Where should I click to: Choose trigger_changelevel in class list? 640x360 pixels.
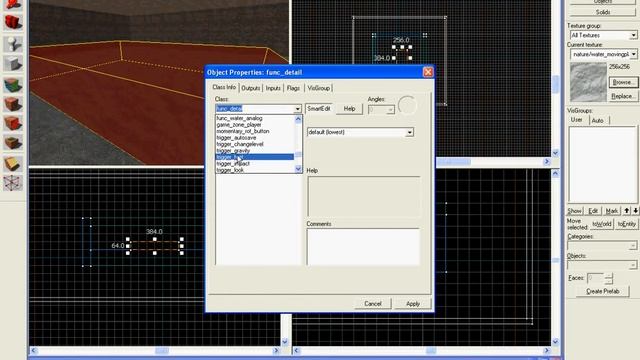tap(255, 144)
